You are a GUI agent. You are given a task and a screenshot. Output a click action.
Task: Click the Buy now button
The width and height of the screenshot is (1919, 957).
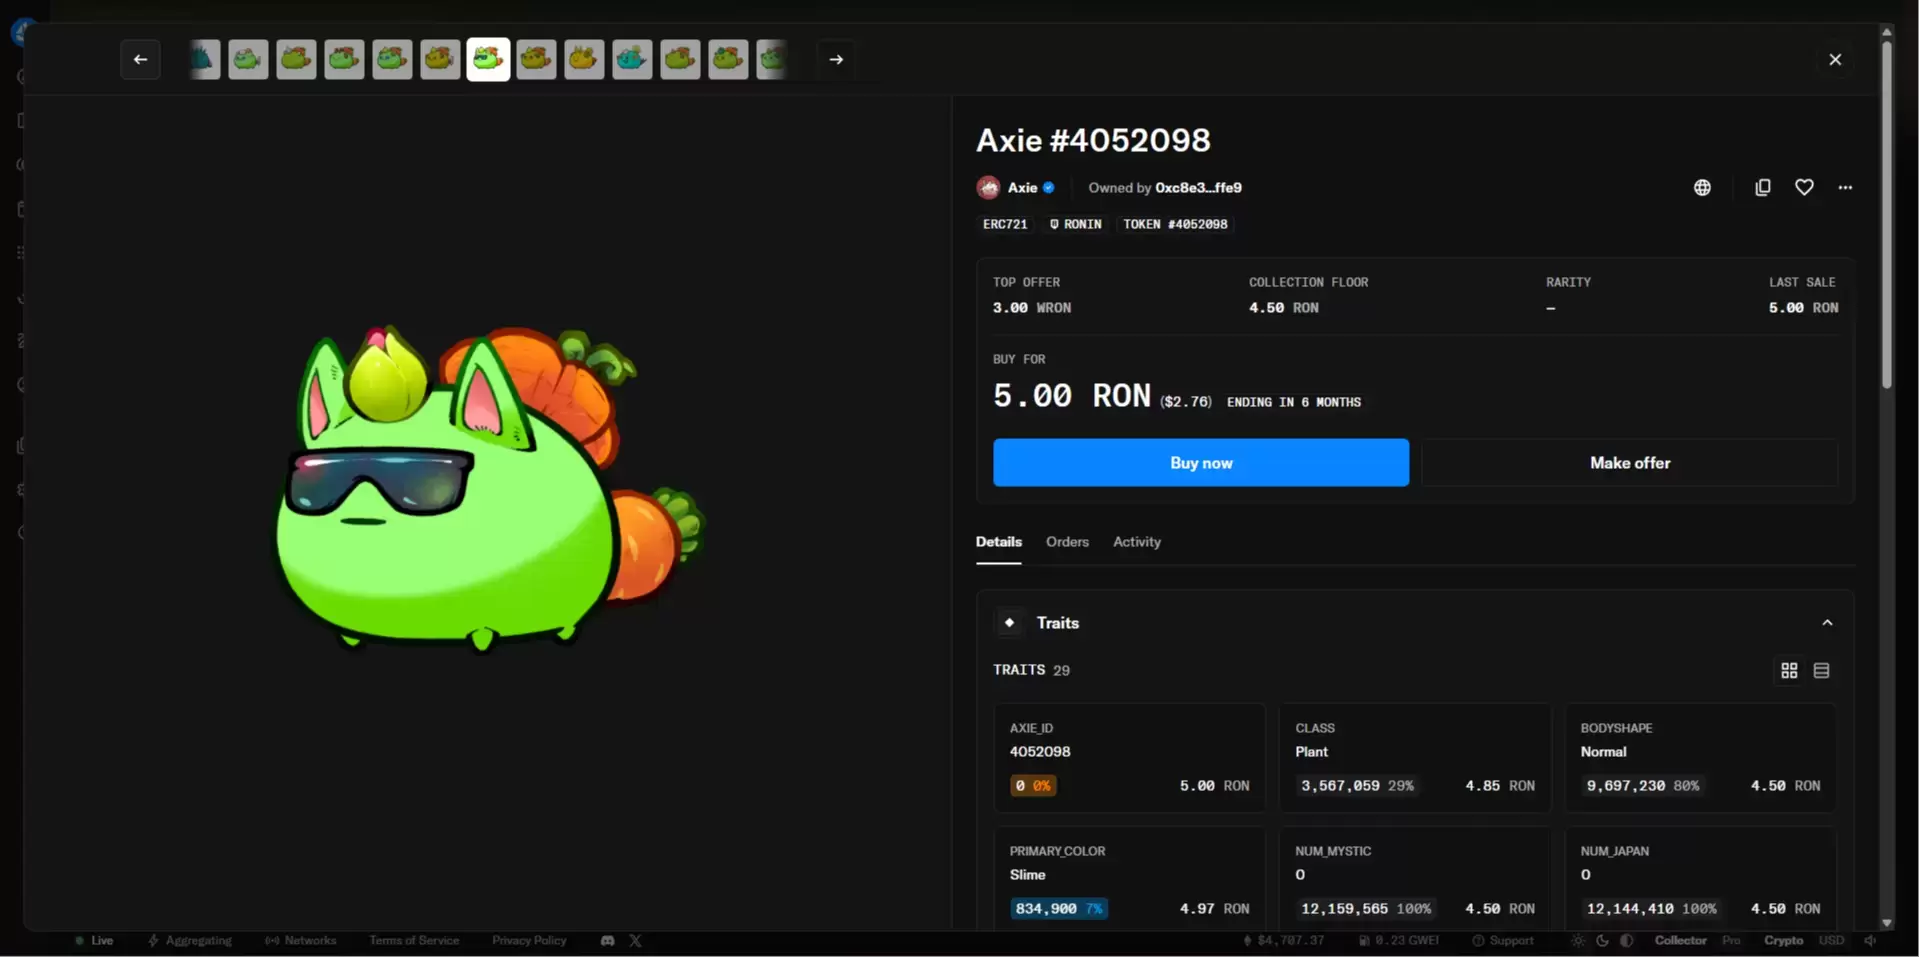1200,463
